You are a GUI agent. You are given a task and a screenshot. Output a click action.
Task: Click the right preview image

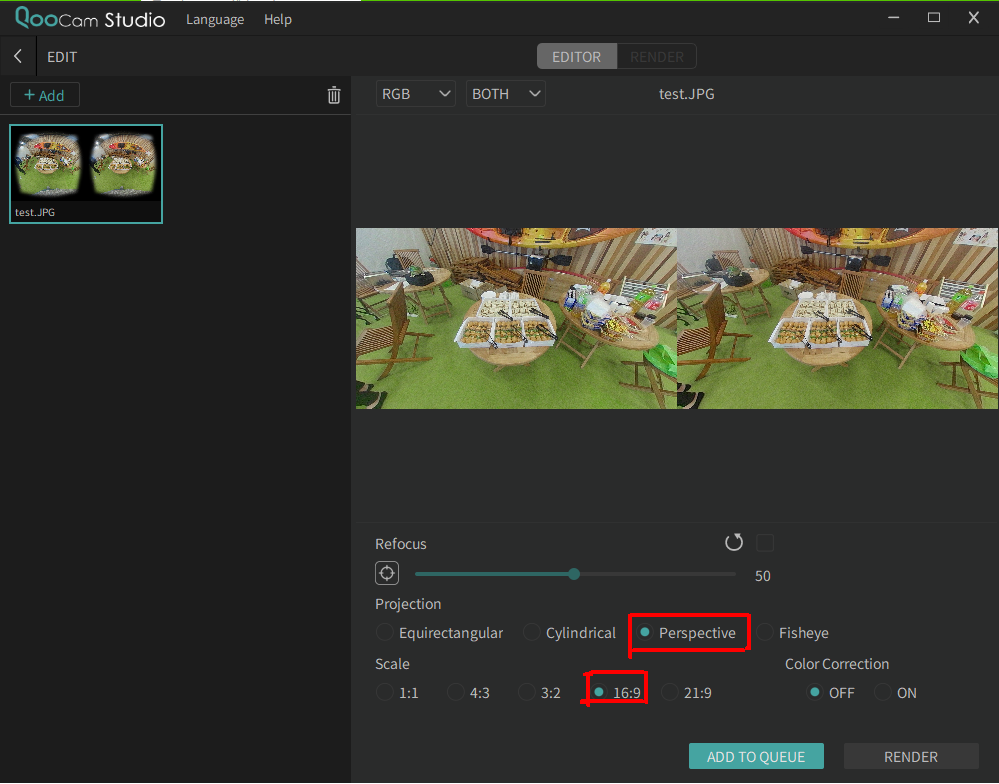(837, 318)
